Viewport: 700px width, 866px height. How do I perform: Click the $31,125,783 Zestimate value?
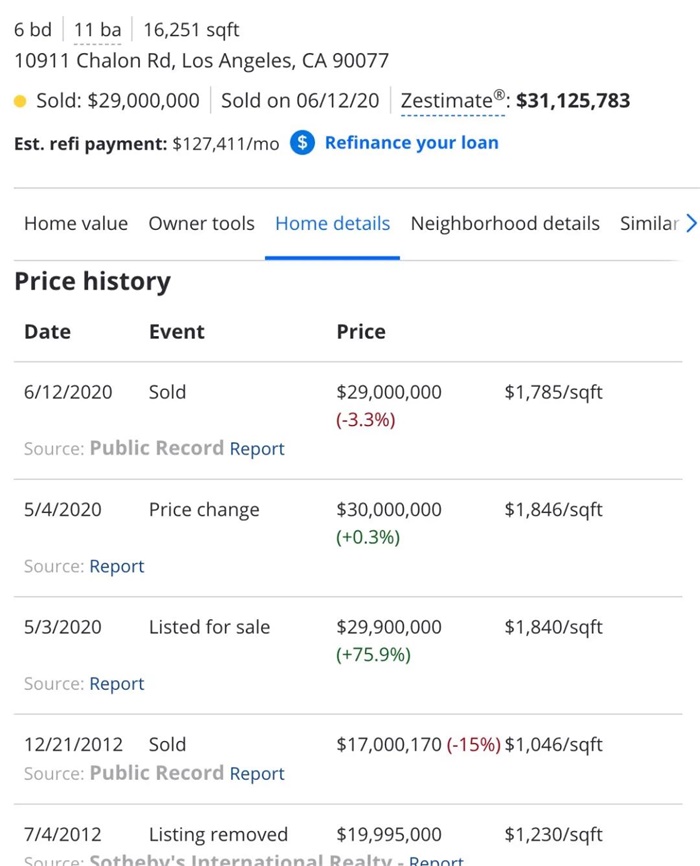[x=573, y=101]
